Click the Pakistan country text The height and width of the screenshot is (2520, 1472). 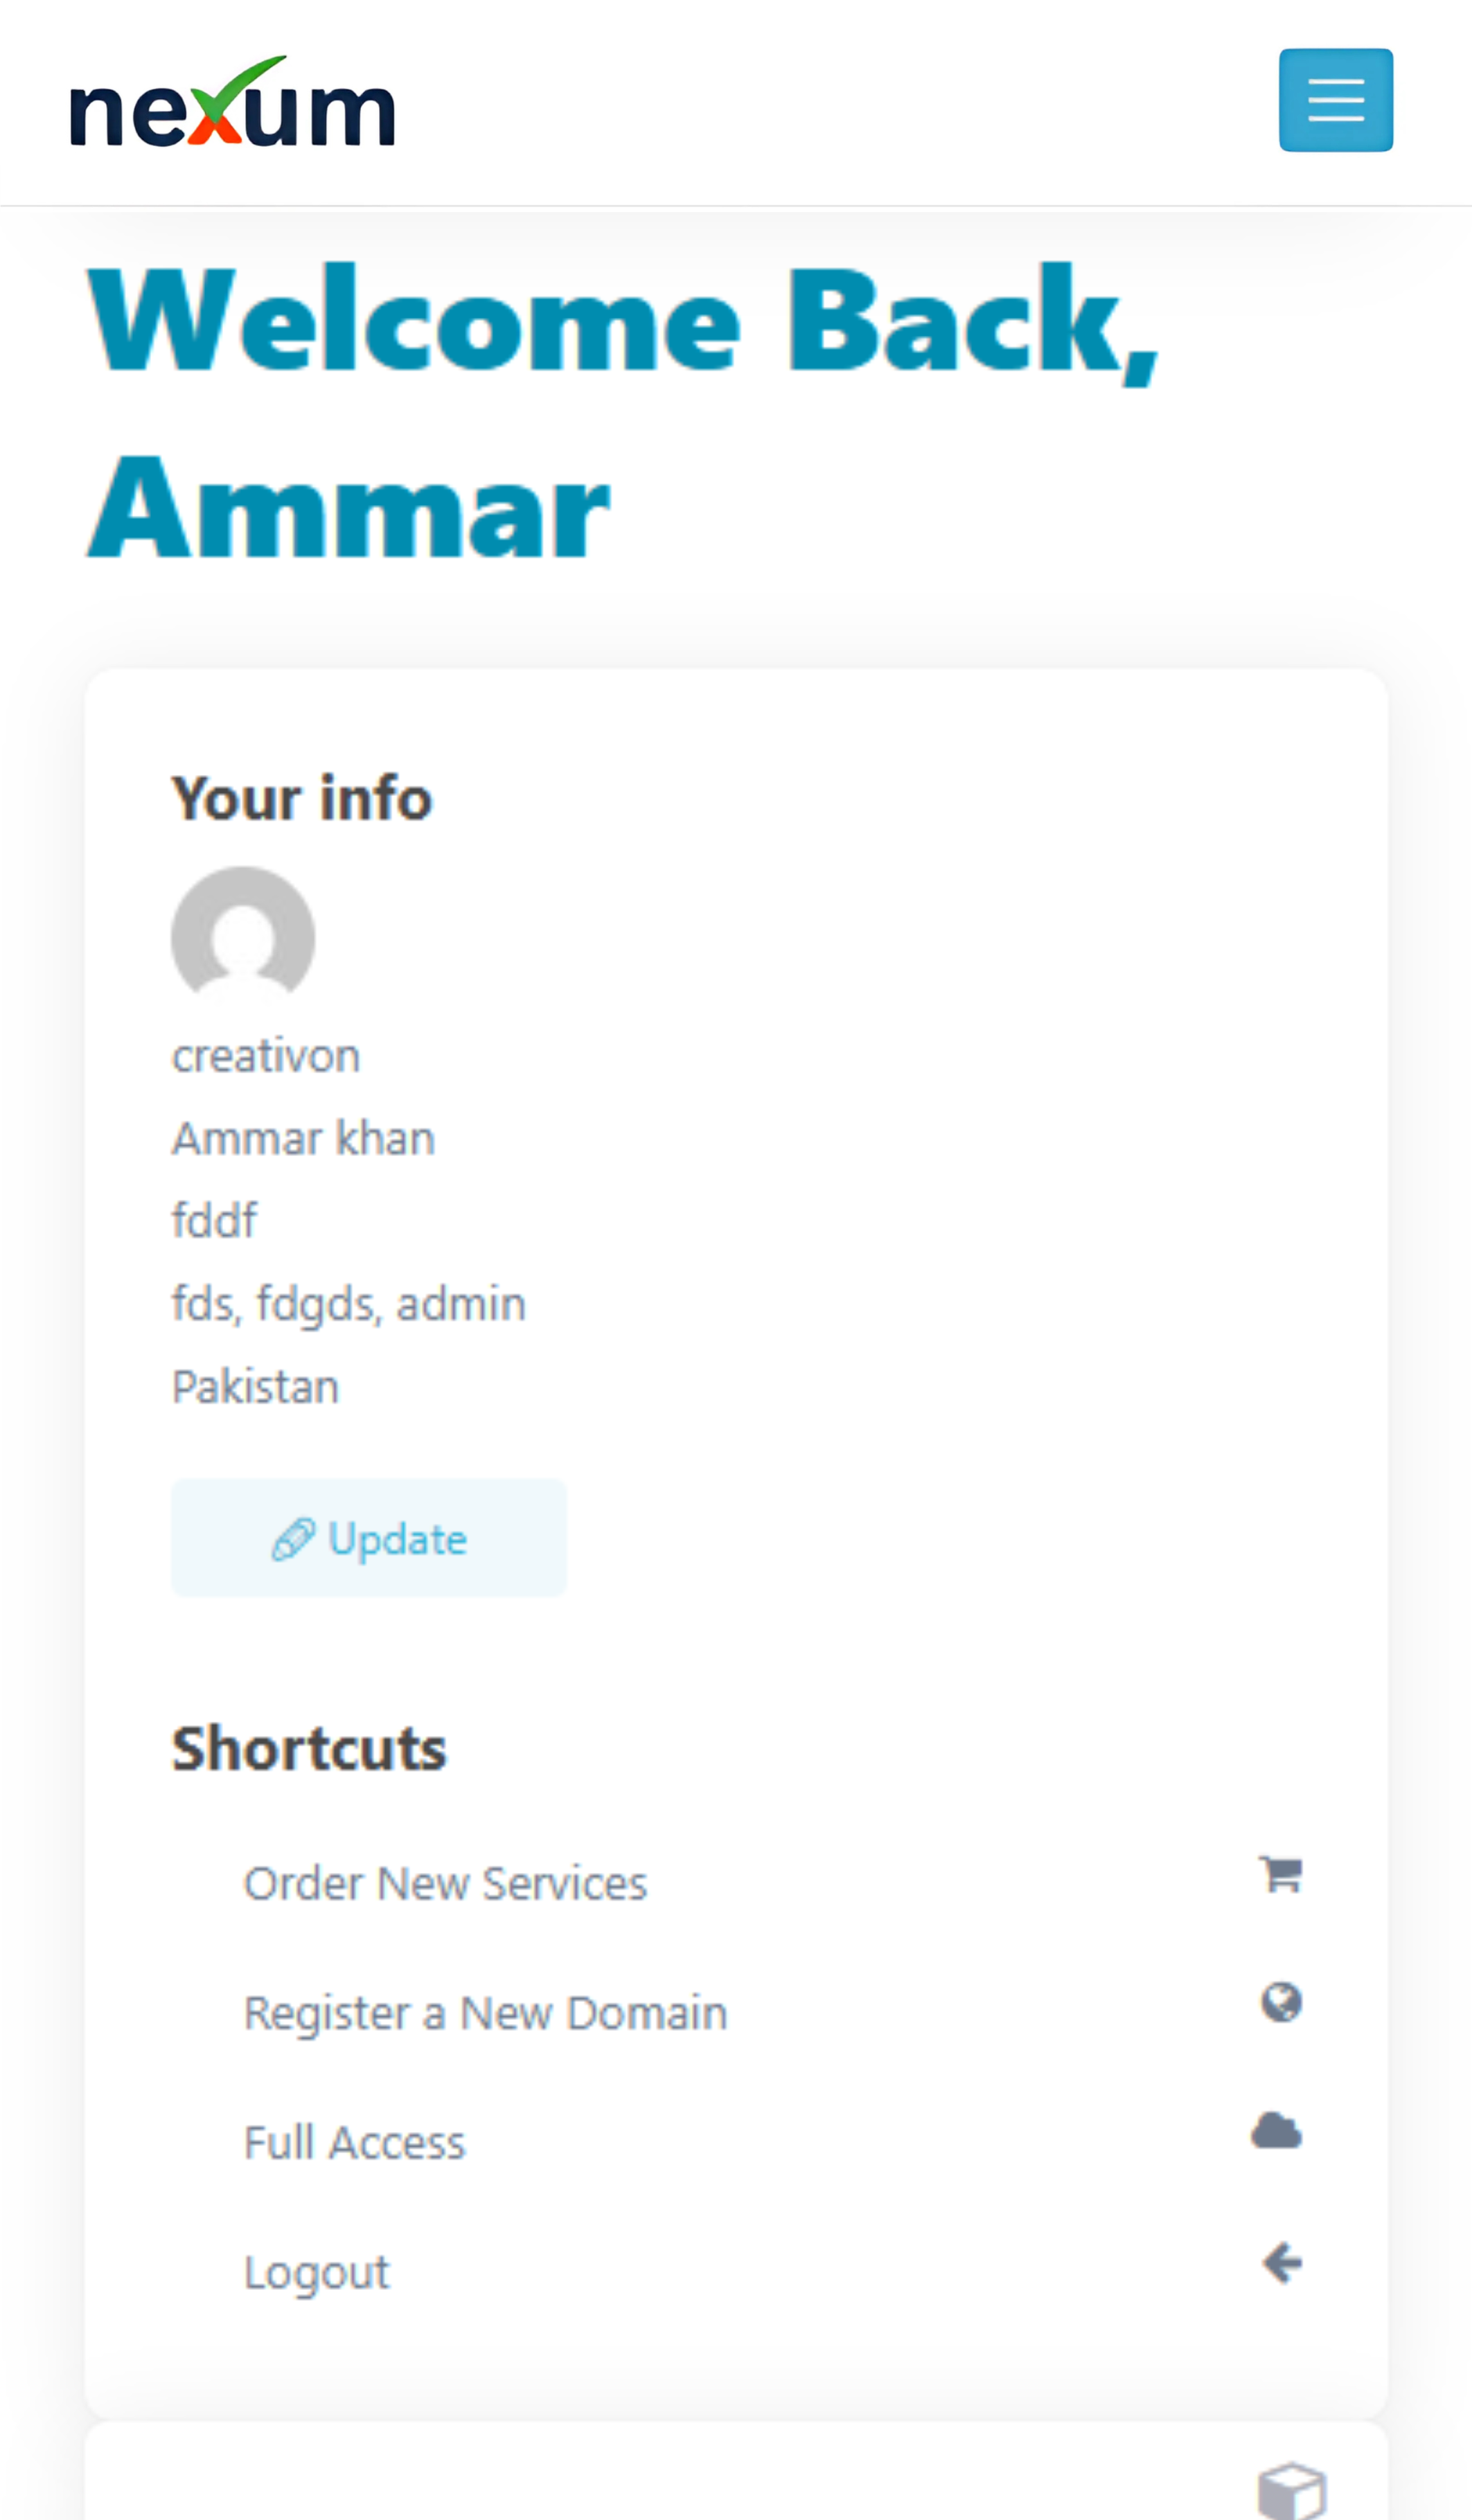(256, 1387)
